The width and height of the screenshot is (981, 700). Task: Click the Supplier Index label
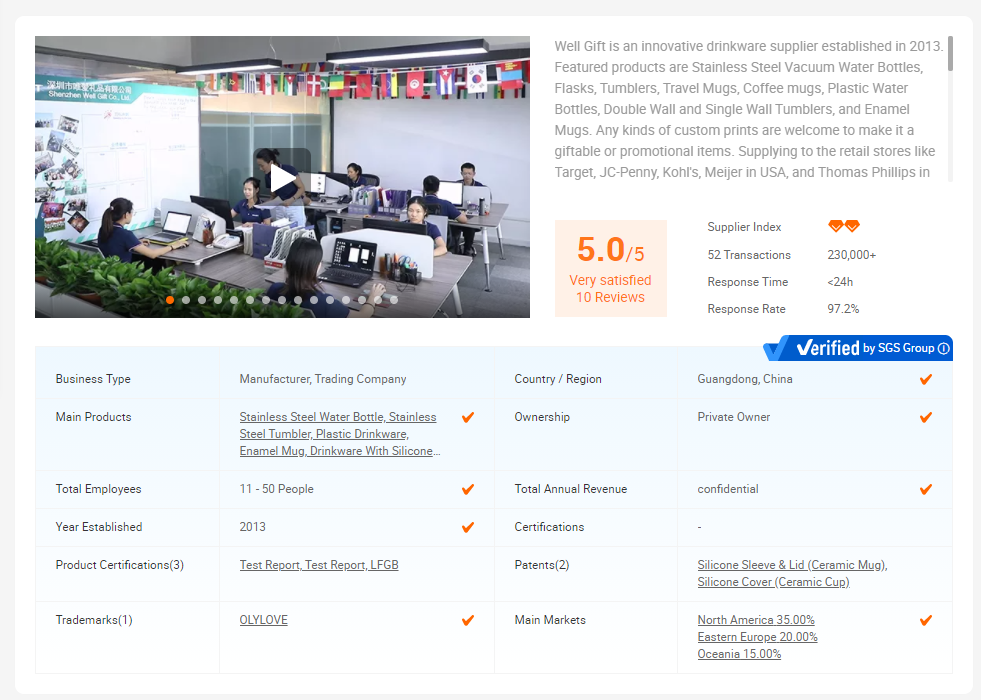coord(744,227)
